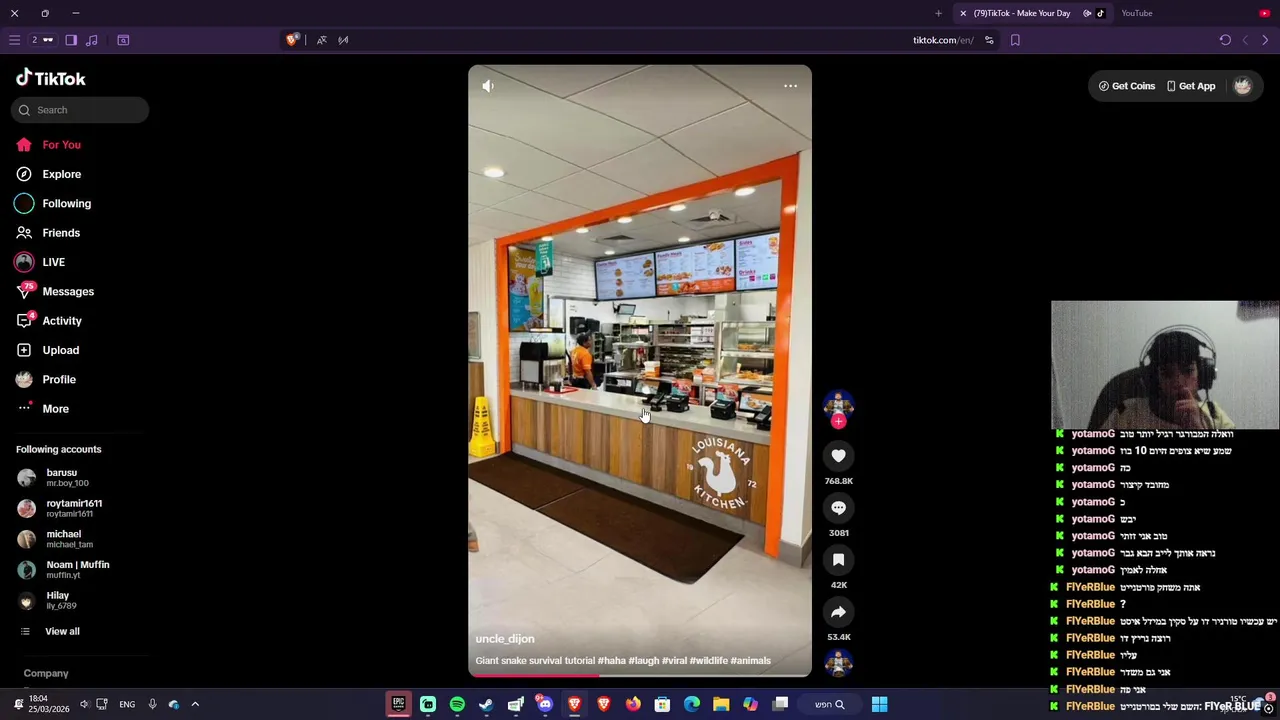The width and height of the screenshot is (1280, 720).
Task: Open File Explorer from the taskbar
Action: click(721, 704)
